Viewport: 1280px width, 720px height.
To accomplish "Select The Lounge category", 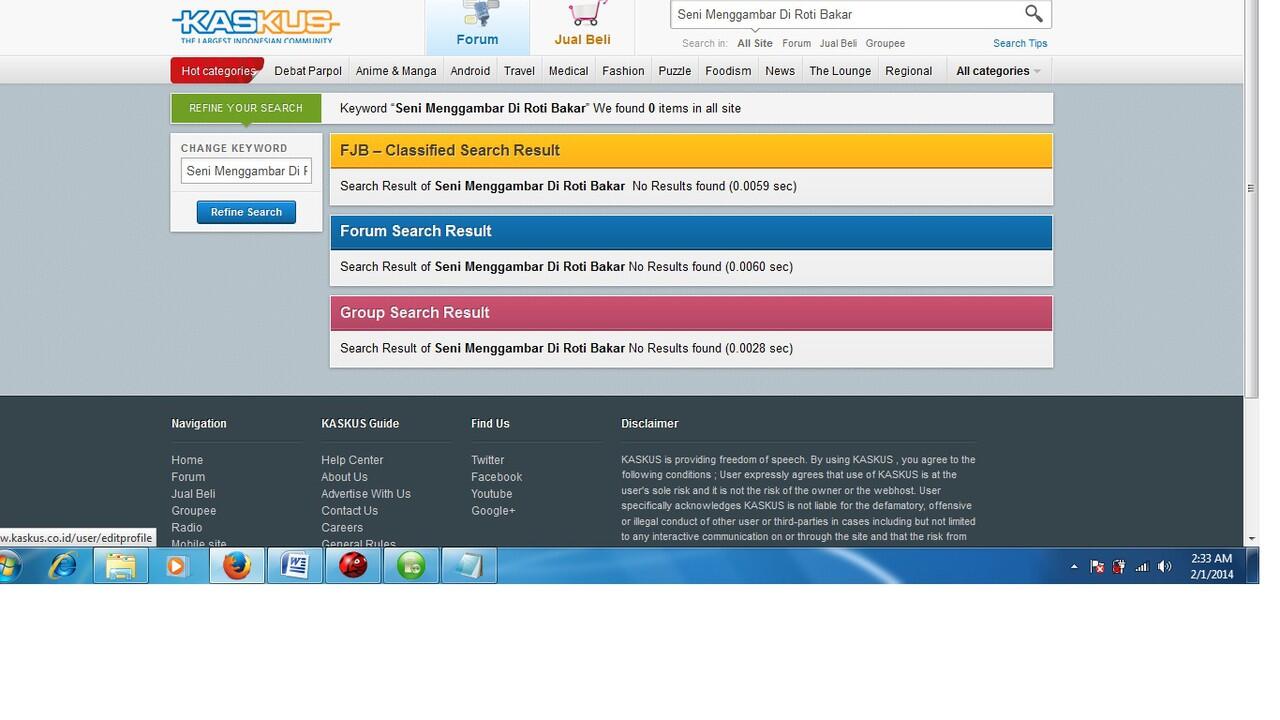I will (x=840, y=71).
